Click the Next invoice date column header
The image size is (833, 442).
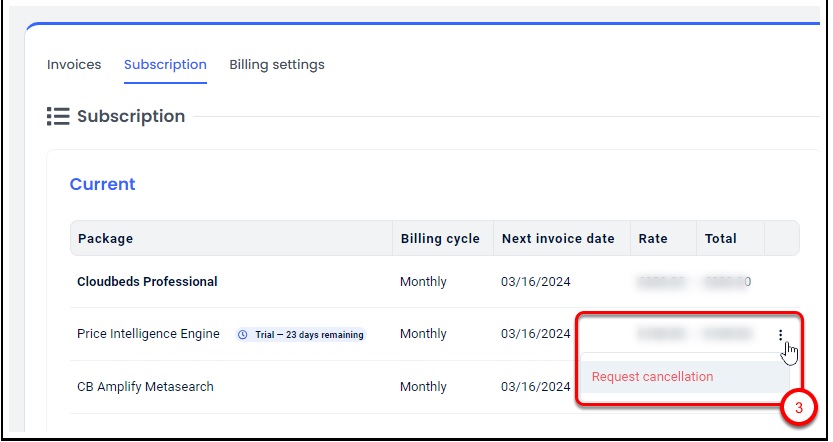pos(558,239)
